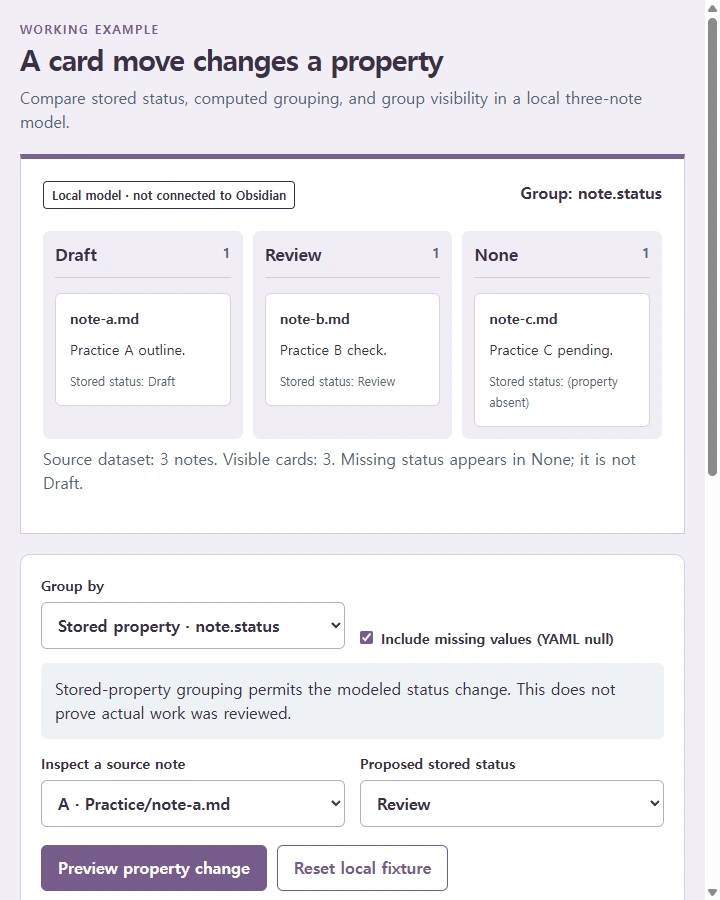Viewport: 720px width, 900px height.
Task: Click the Group: note.status label
Action: [x=591, y=194]
